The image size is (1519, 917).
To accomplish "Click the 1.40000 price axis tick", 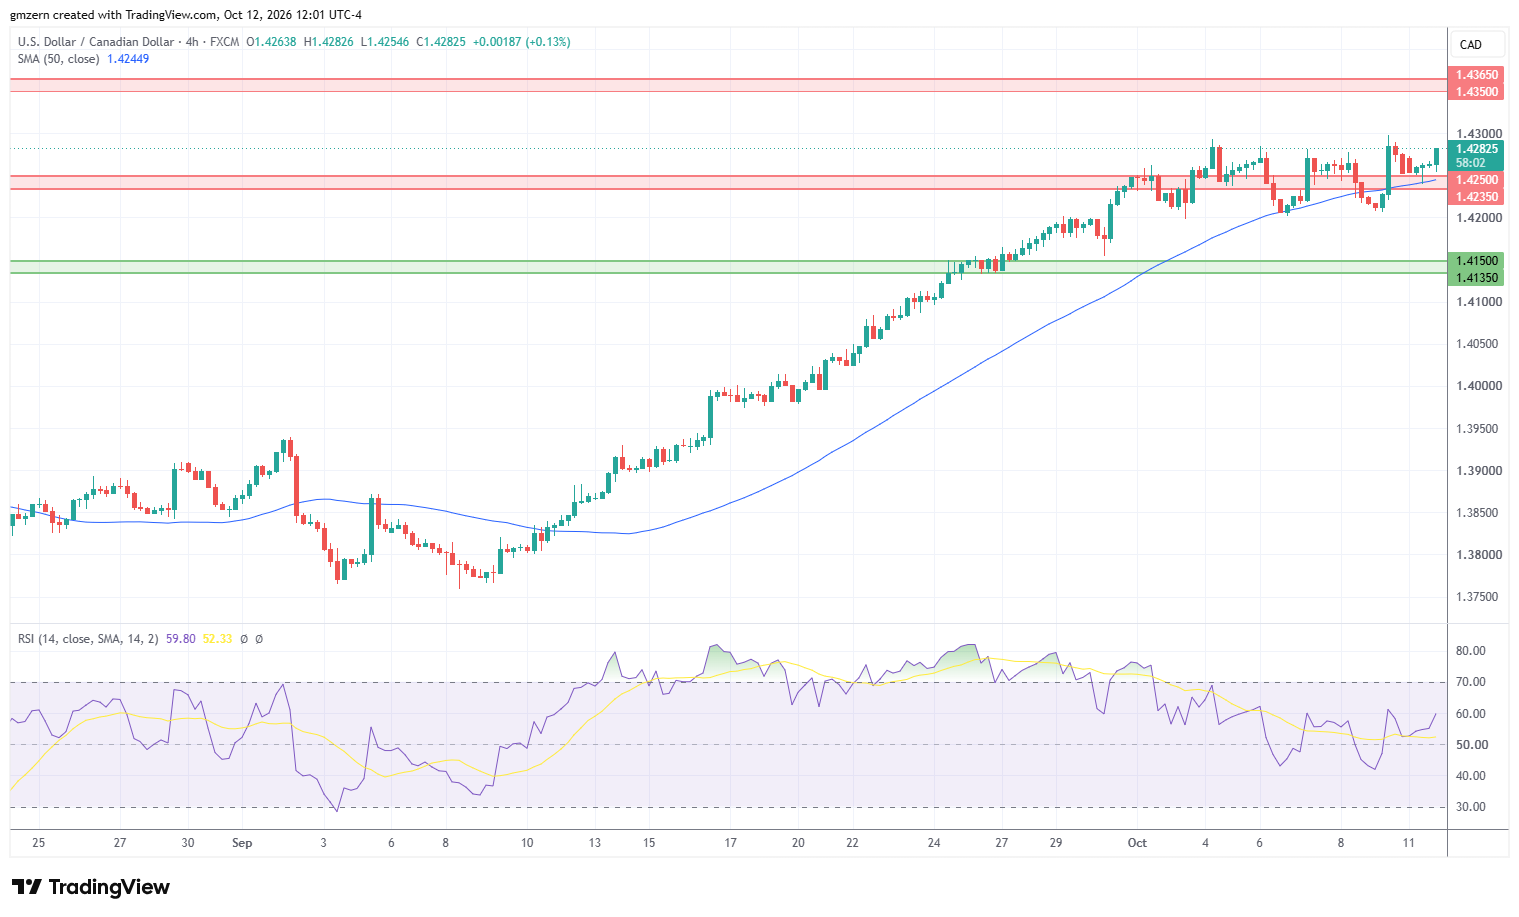I will [1479, 386].
